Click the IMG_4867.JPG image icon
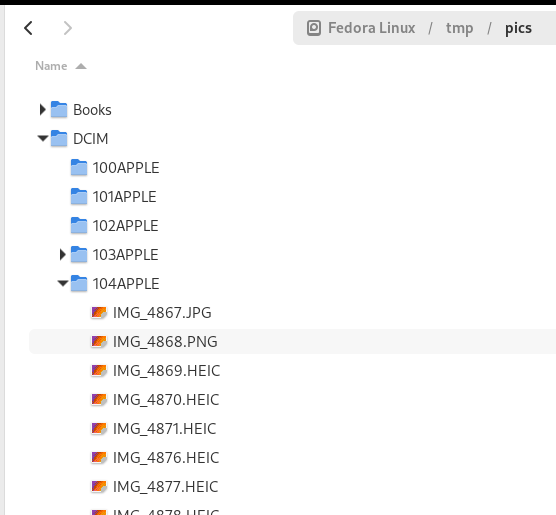 pyautogui.click(x=99, y=313)
